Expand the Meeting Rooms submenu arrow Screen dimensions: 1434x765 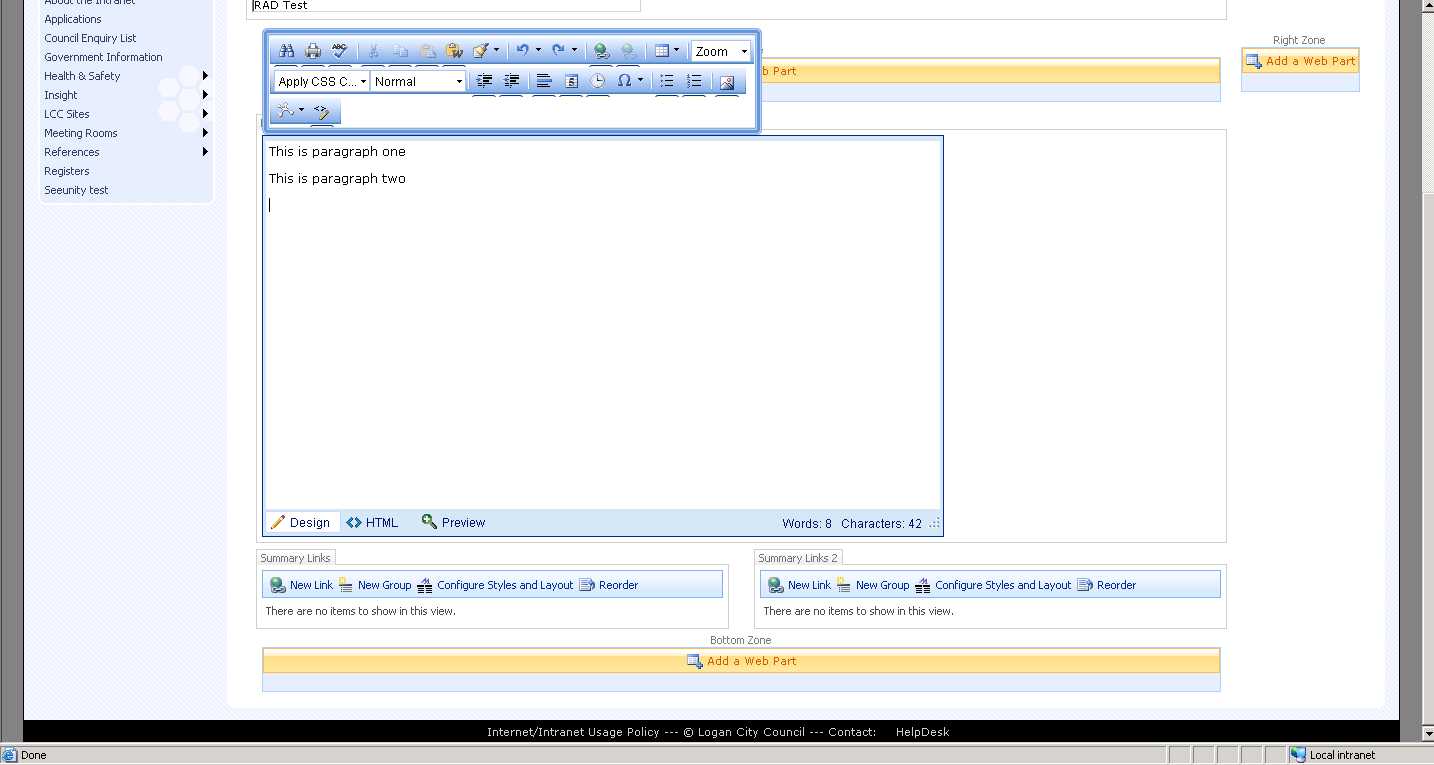point(205,133)
